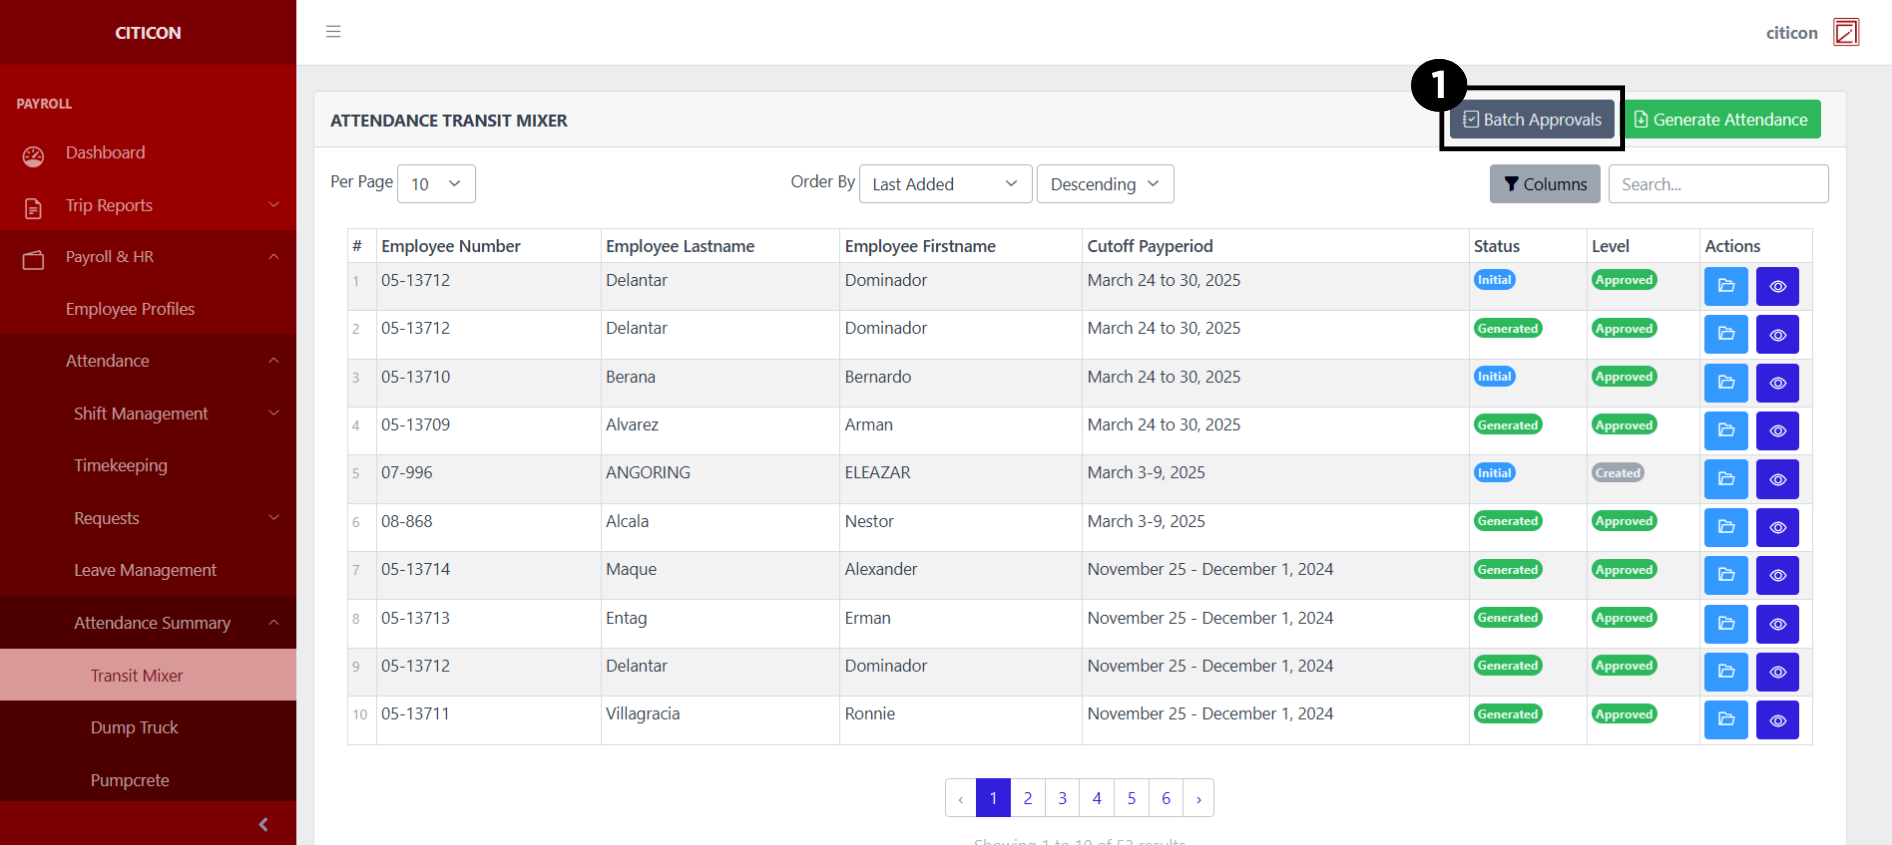This screenshot has height=845, width=1892.
Task: Click eye view icon for Alvarez row
Action: click(1777, 431)
